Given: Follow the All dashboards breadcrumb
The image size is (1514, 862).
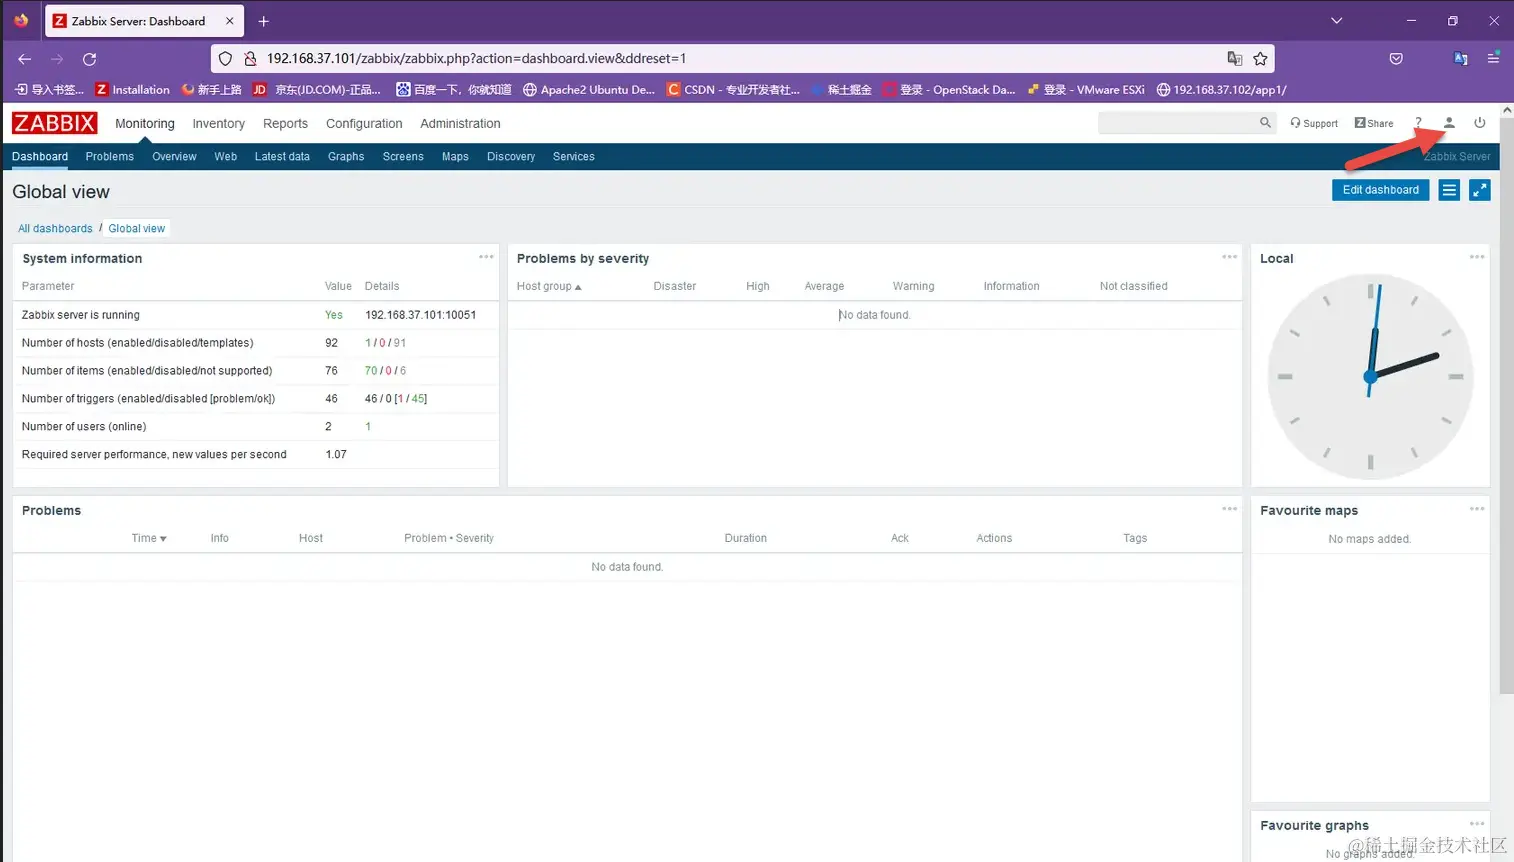Looking at the screenshot, I should click(55, 229).
